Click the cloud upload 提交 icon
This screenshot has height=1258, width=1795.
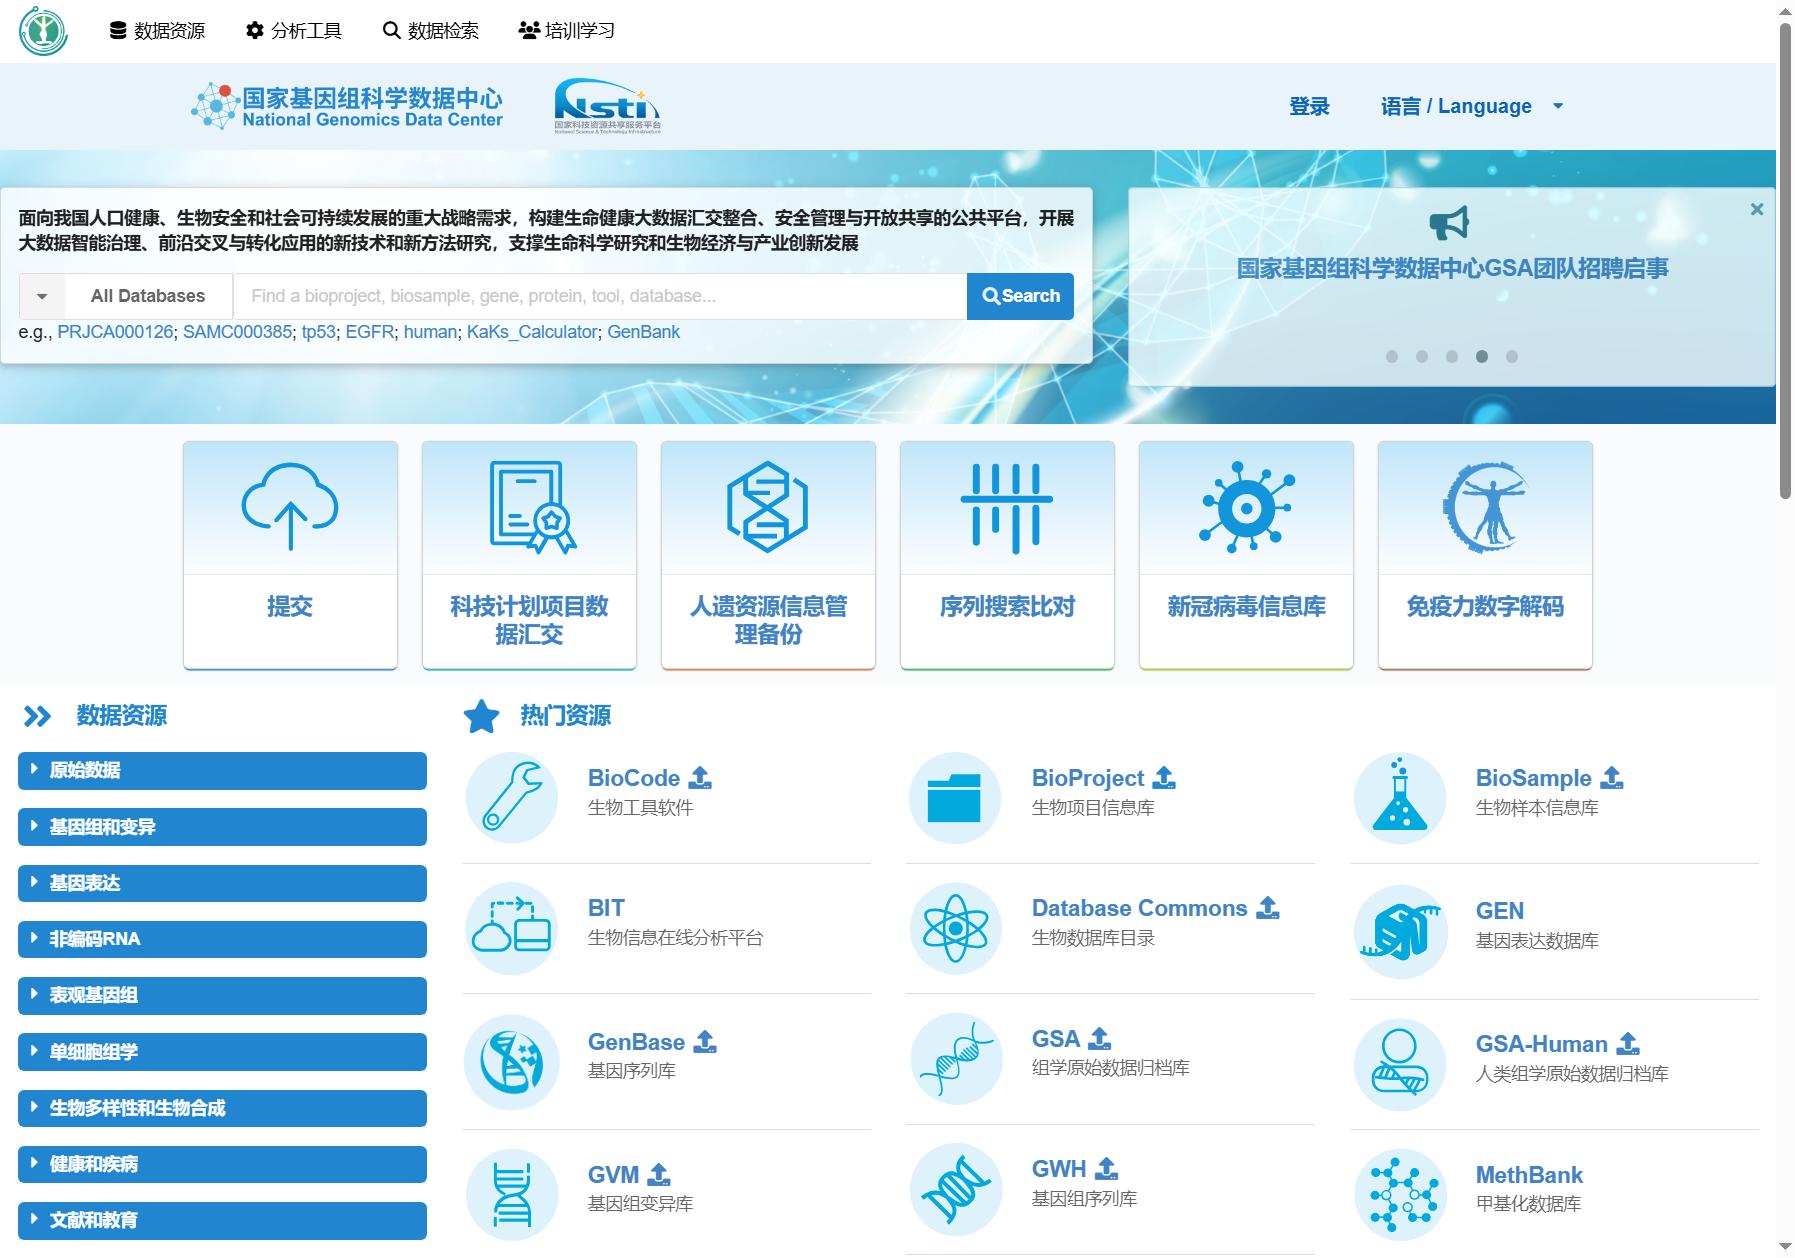click(290, 506)
